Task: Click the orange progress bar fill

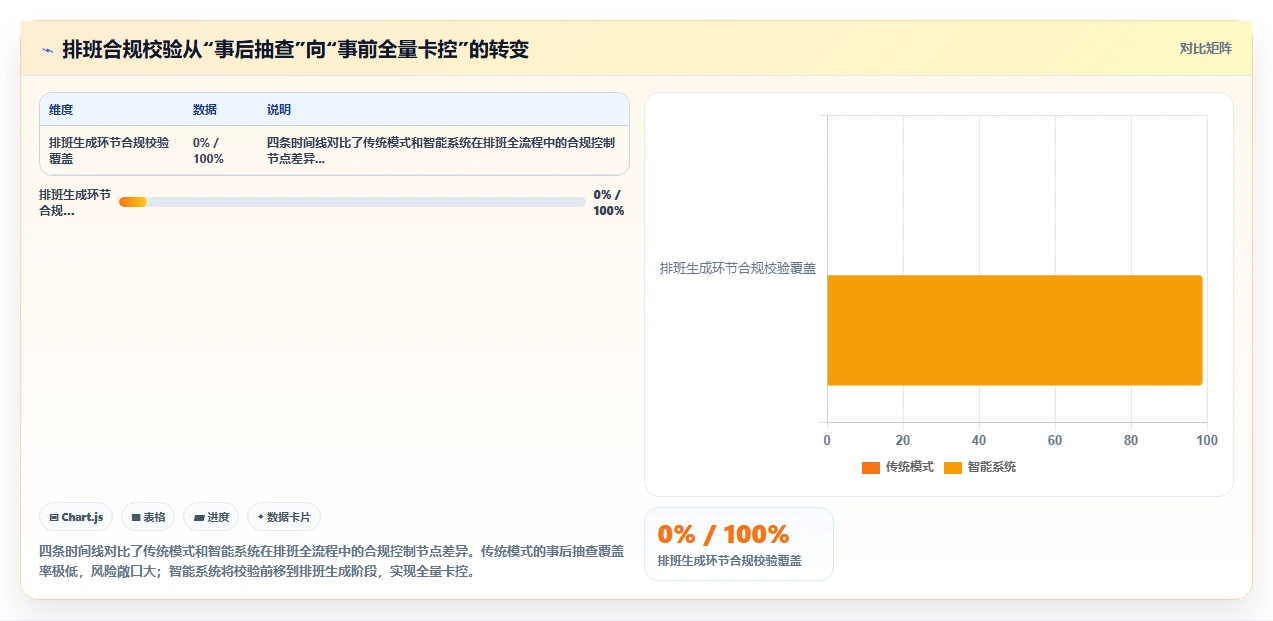Action: (133, 202)
